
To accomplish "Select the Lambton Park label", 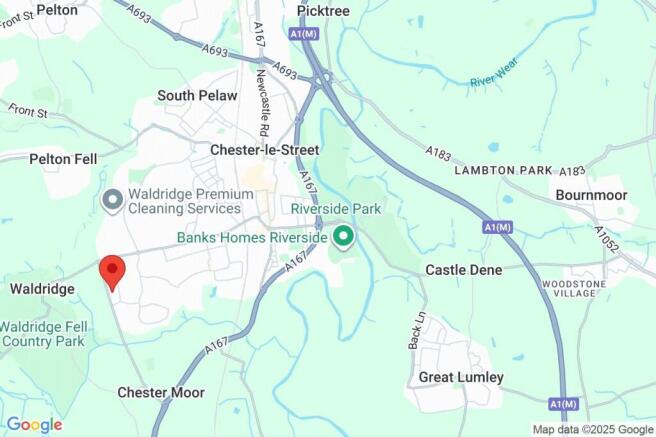I will (x=503, y=170).
